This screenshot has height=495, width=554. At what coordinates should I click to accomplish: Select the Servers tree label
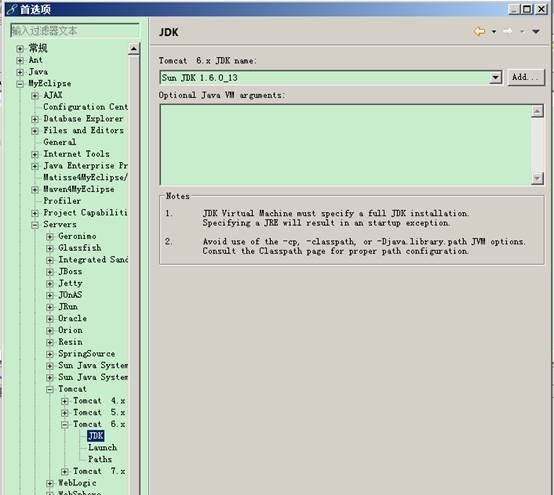pyautogui.click(x=60, y=224)
